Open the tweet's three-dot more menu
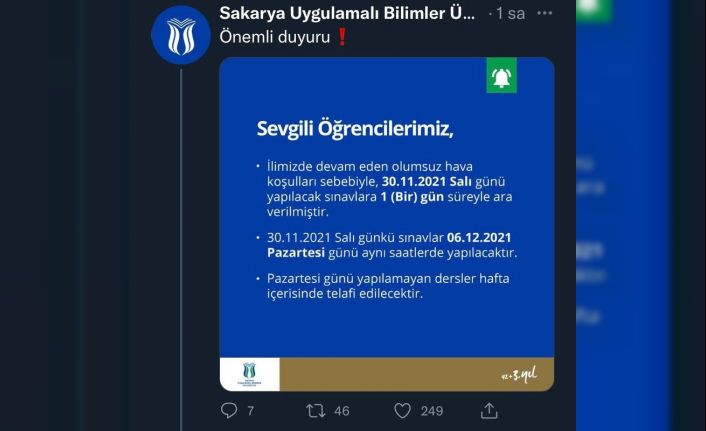 pos(544,14)
